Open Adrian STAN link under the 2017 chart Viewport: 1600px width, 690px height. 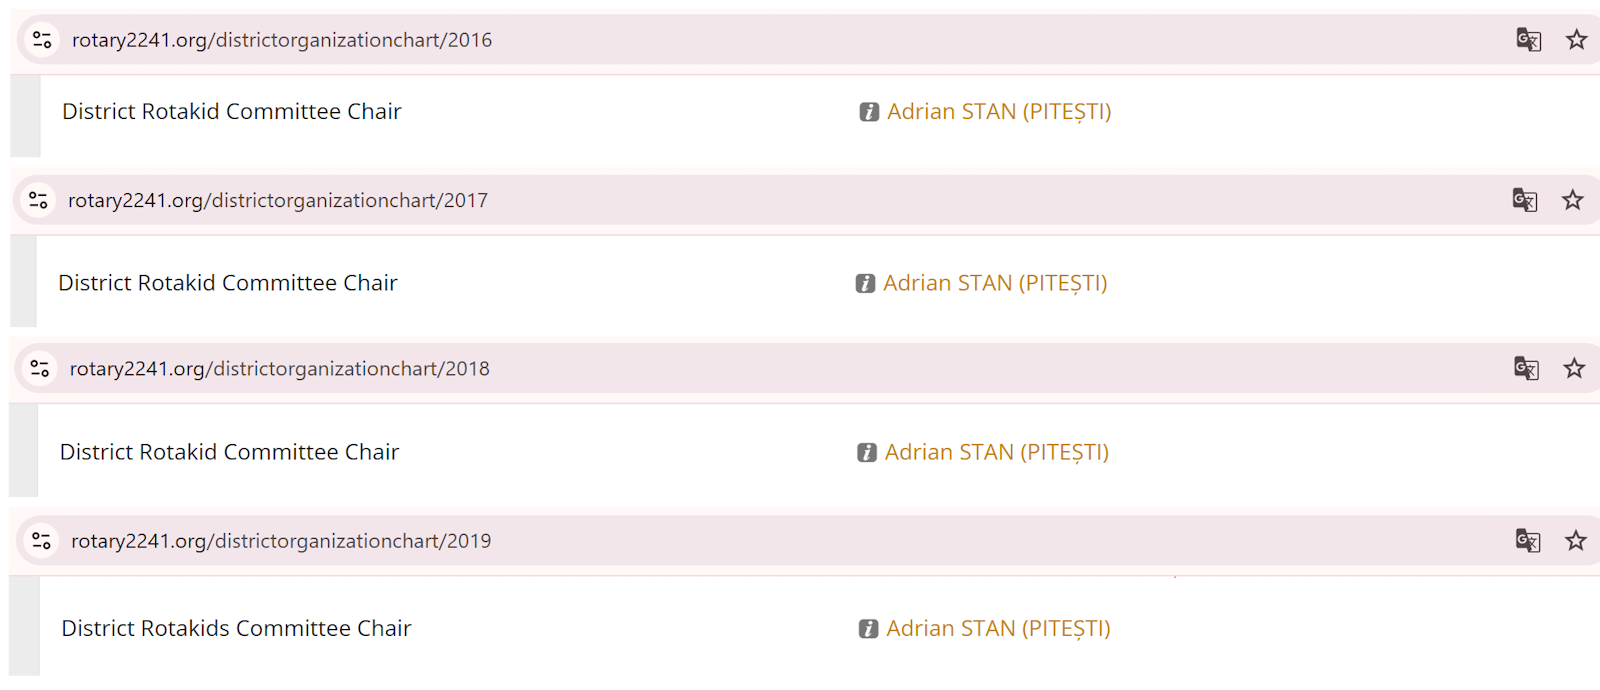point(995,283)
